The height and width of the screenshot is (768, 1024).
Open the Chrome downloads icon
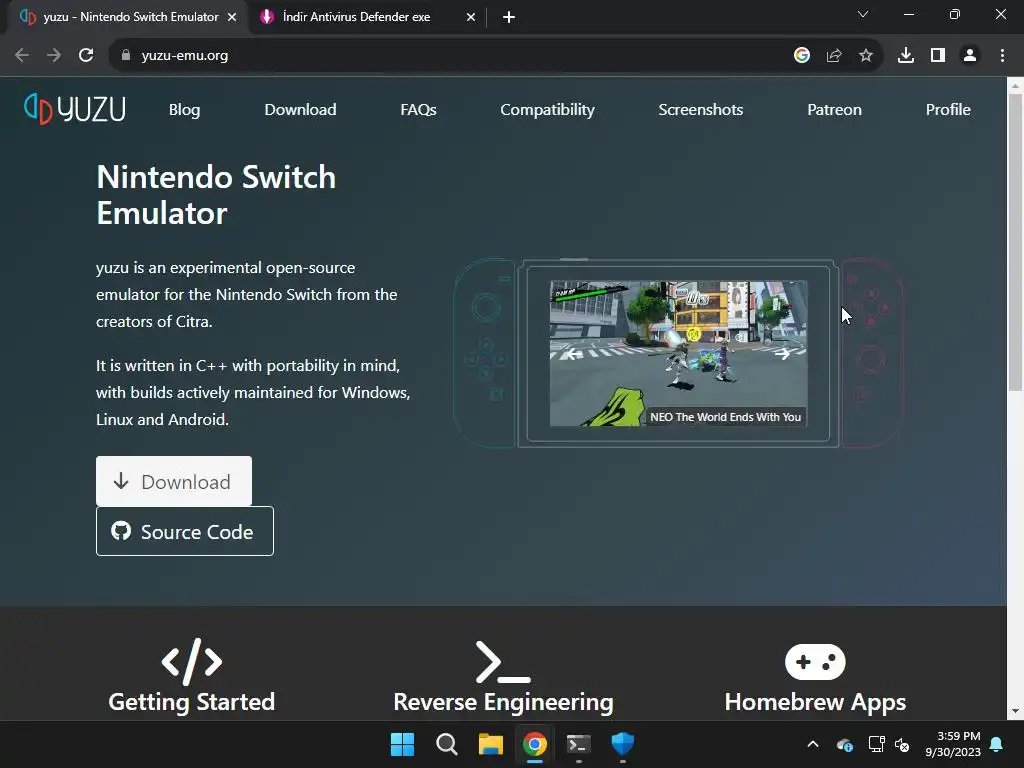[906, 56]
